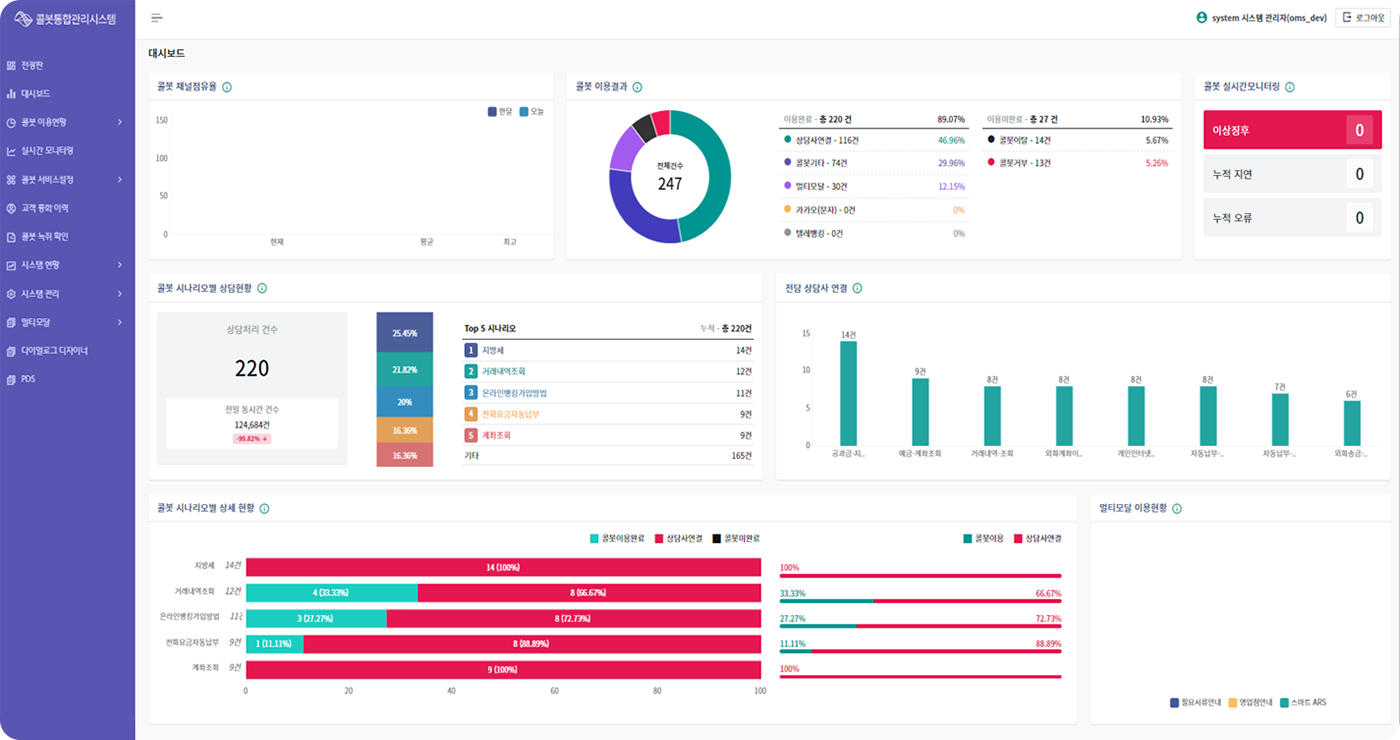Click the 콜봇 서비스설정 sidebar icon
The width and height of the screenshot is (1400, 740).
11,180
